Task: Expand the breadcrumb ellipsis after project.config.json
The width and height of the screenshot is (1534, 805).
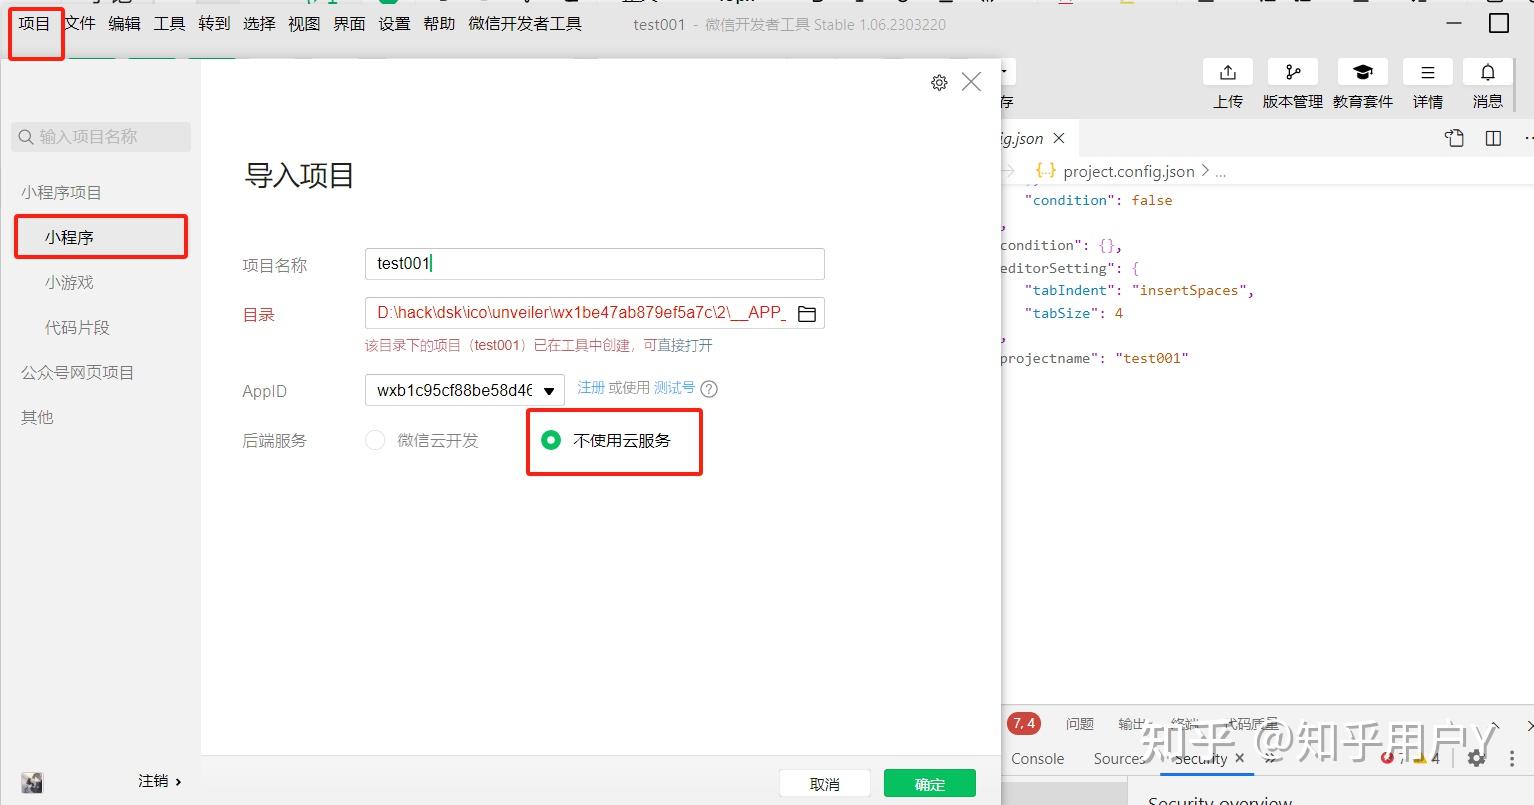Action: 1220,171
